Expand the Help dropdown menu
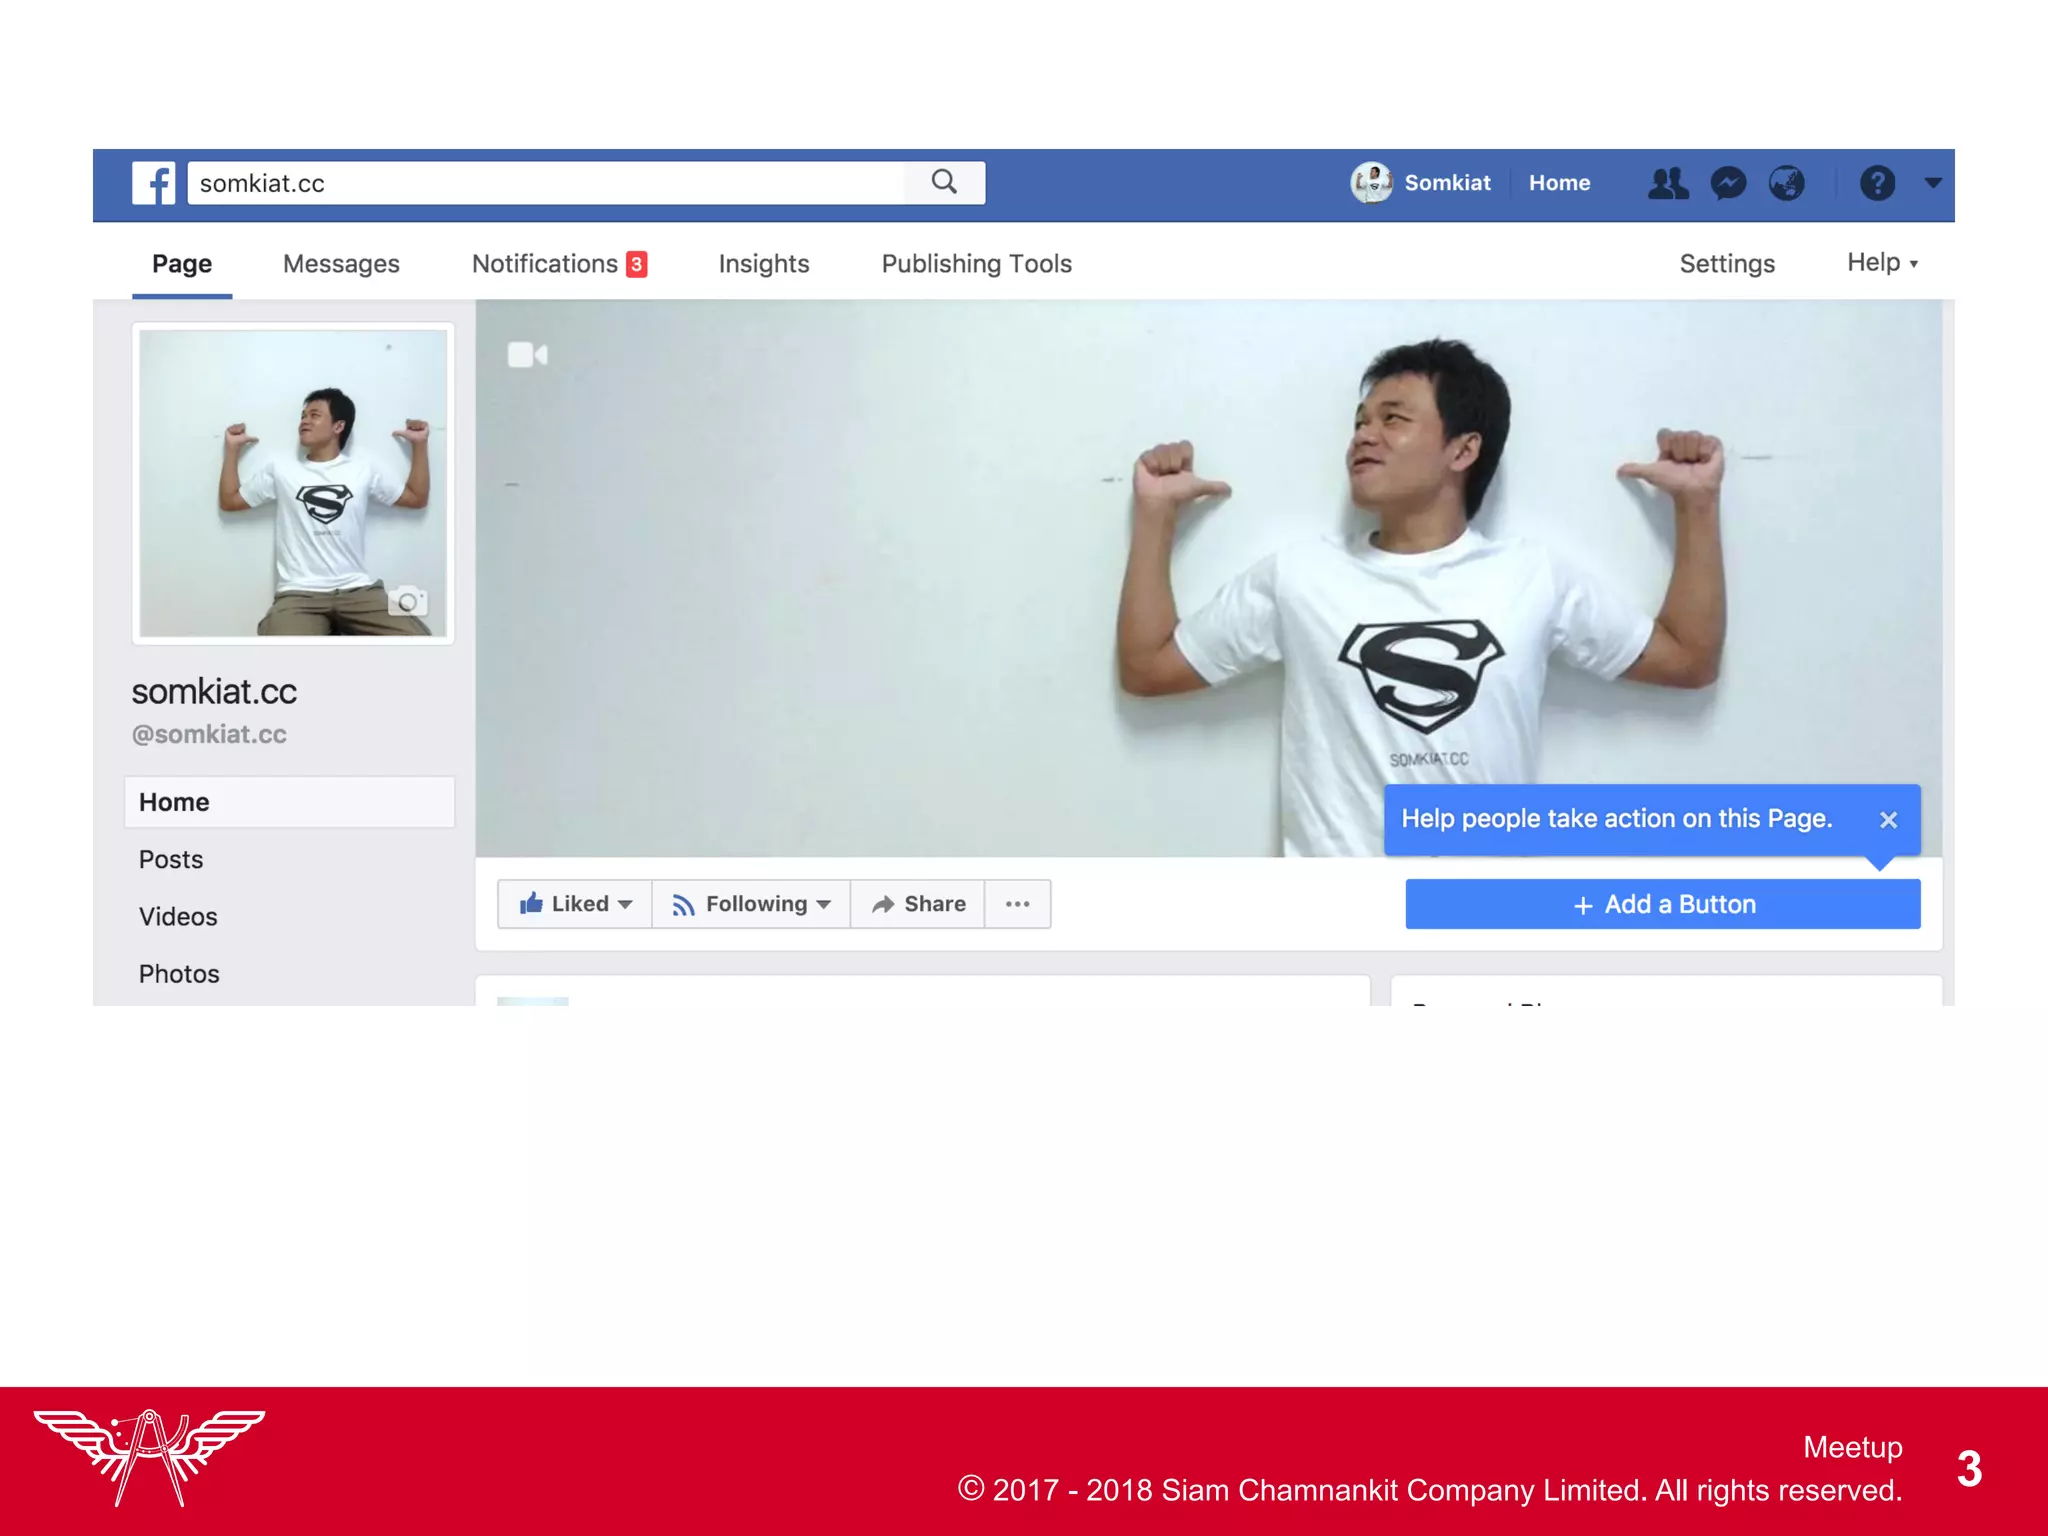The height and width of the screenshot is (1536, 2048). click(x=1882, y=263)
